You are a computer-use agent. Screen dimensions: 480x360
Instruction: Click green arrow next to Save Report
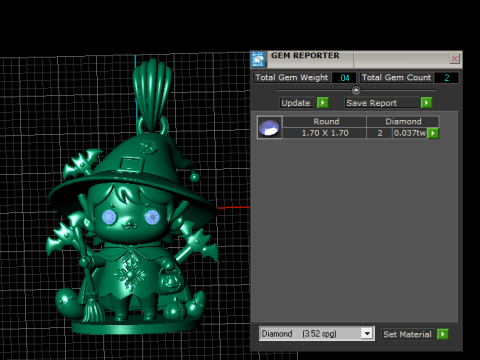(426, 103)
